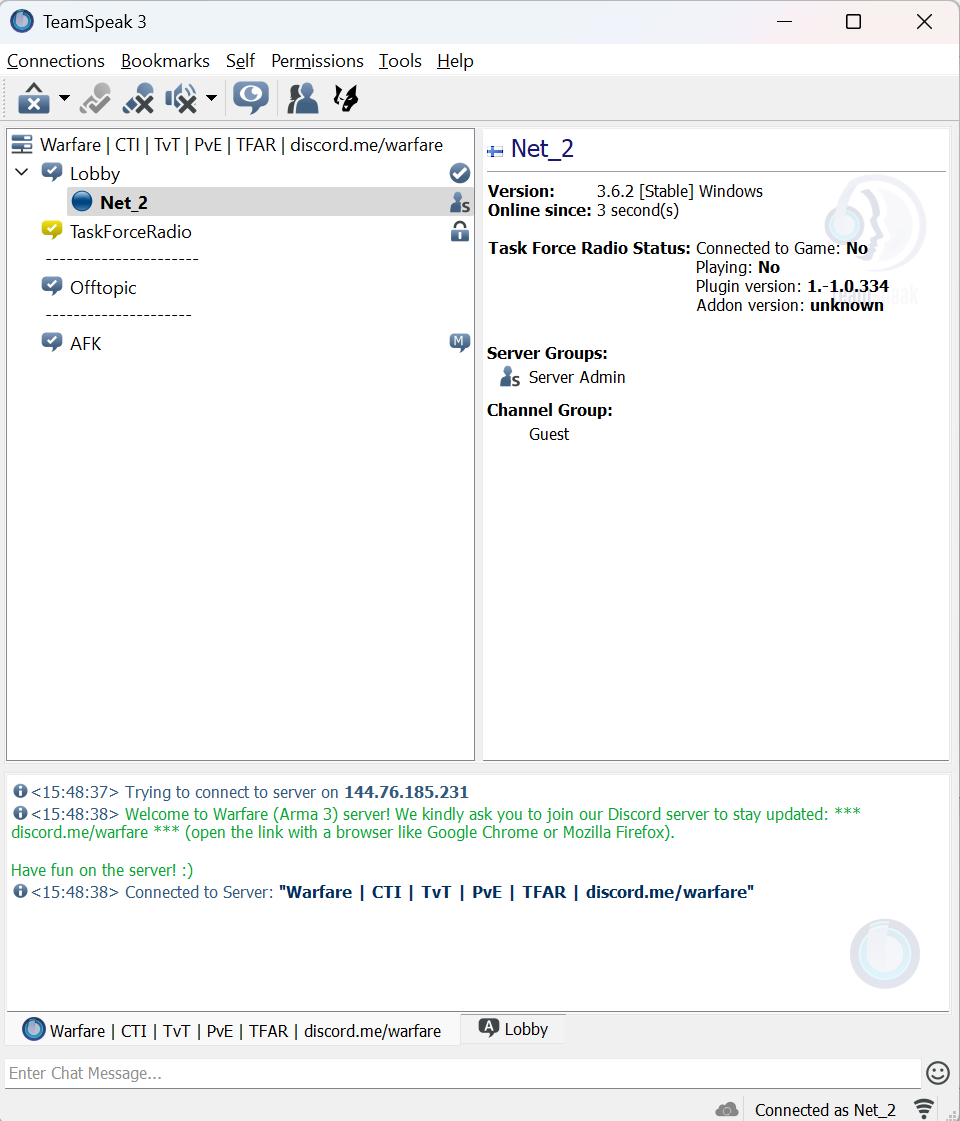Click the Online since value 3 second(s)

638,210
